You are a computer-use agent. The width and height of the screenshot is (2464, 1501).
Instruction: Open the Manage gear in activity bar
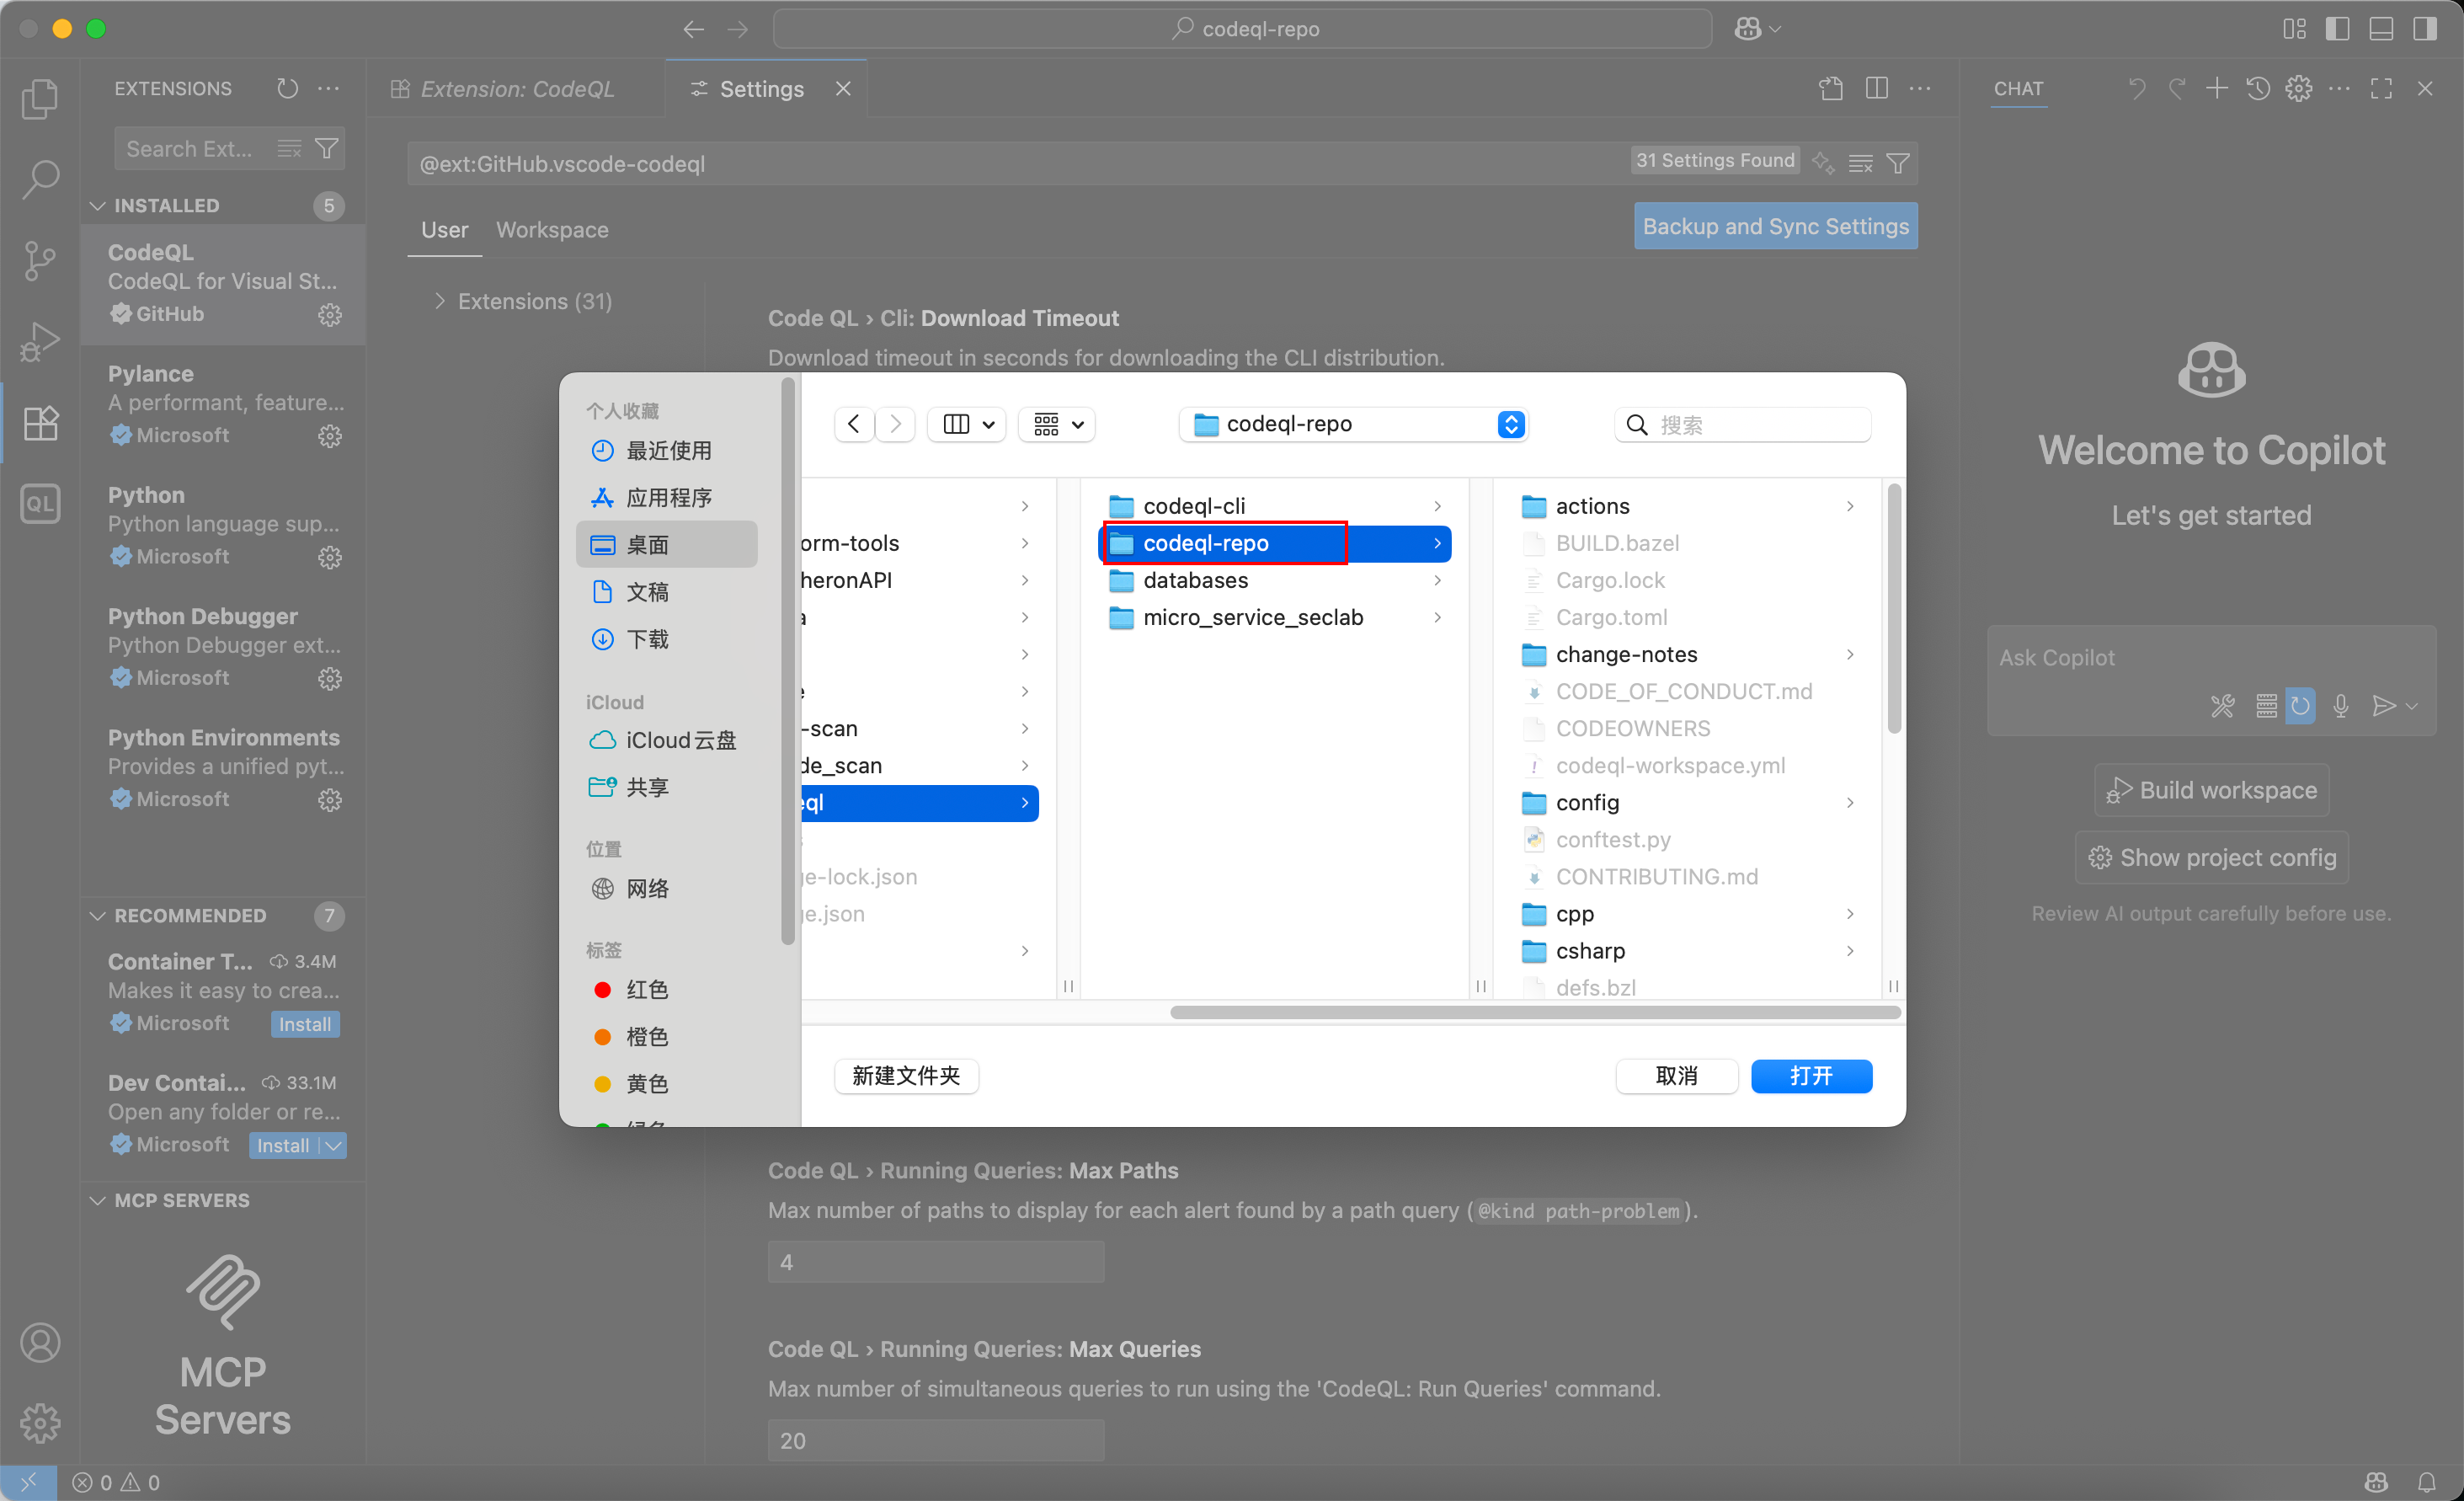point(40,1422)
